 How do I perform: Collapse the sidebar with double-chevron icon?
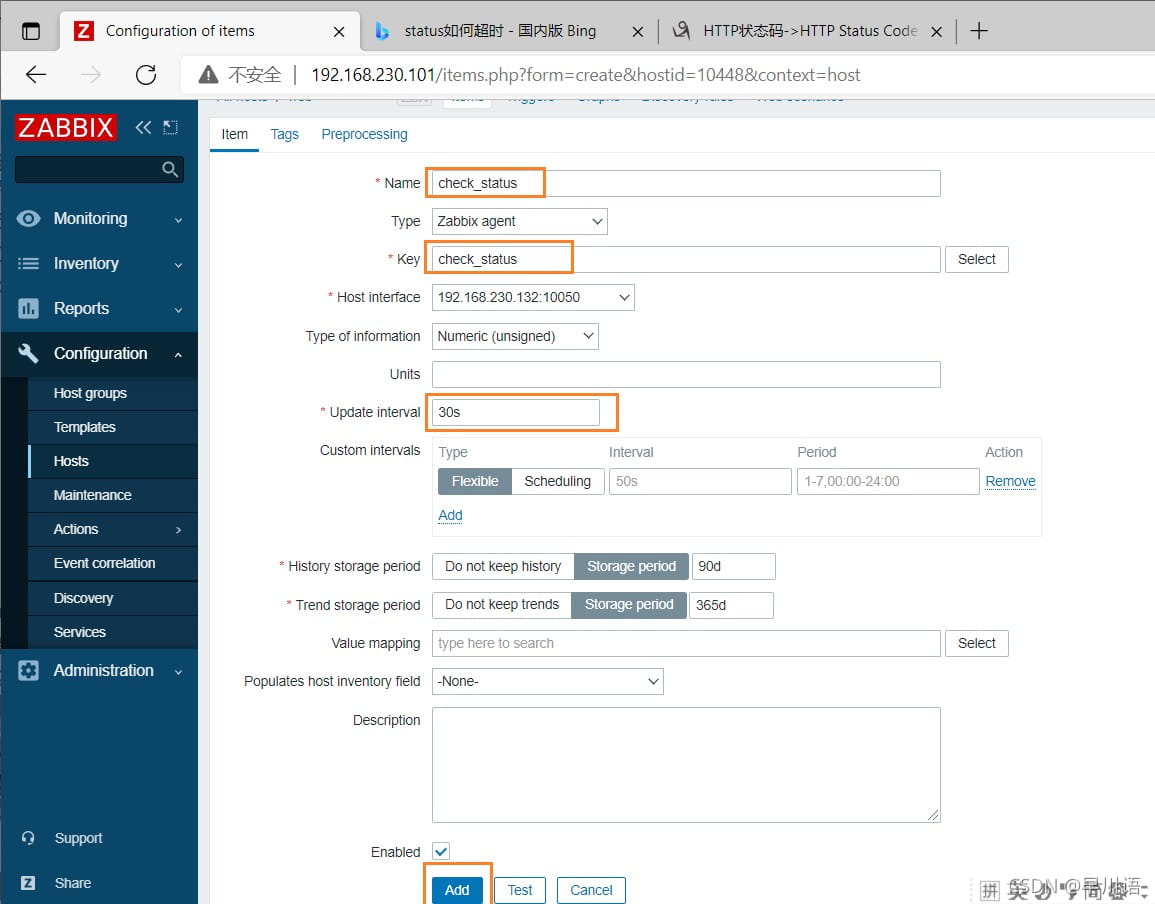[x=143, y=127]
